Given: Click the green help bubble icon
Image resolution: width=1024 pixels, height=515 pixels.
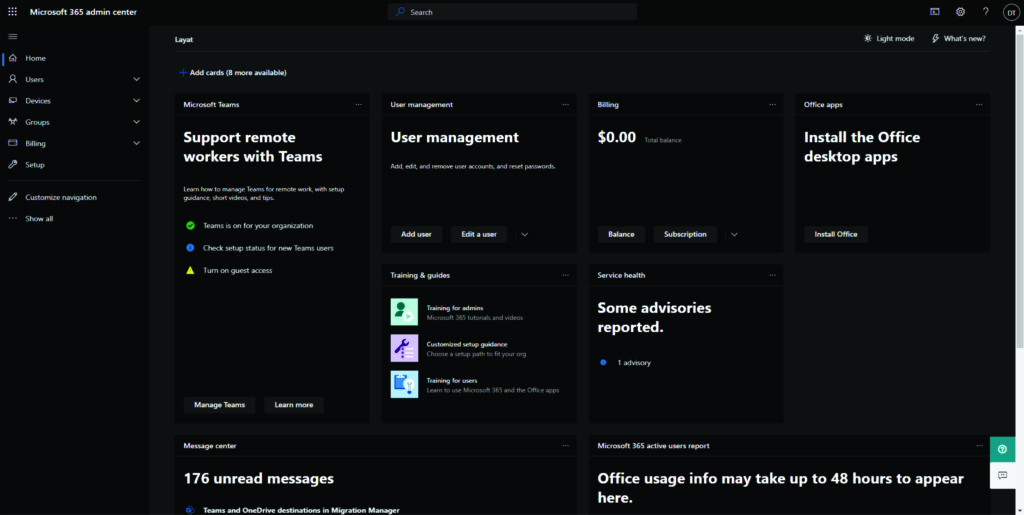Looking at the screenshot, I should [1002, 449].
